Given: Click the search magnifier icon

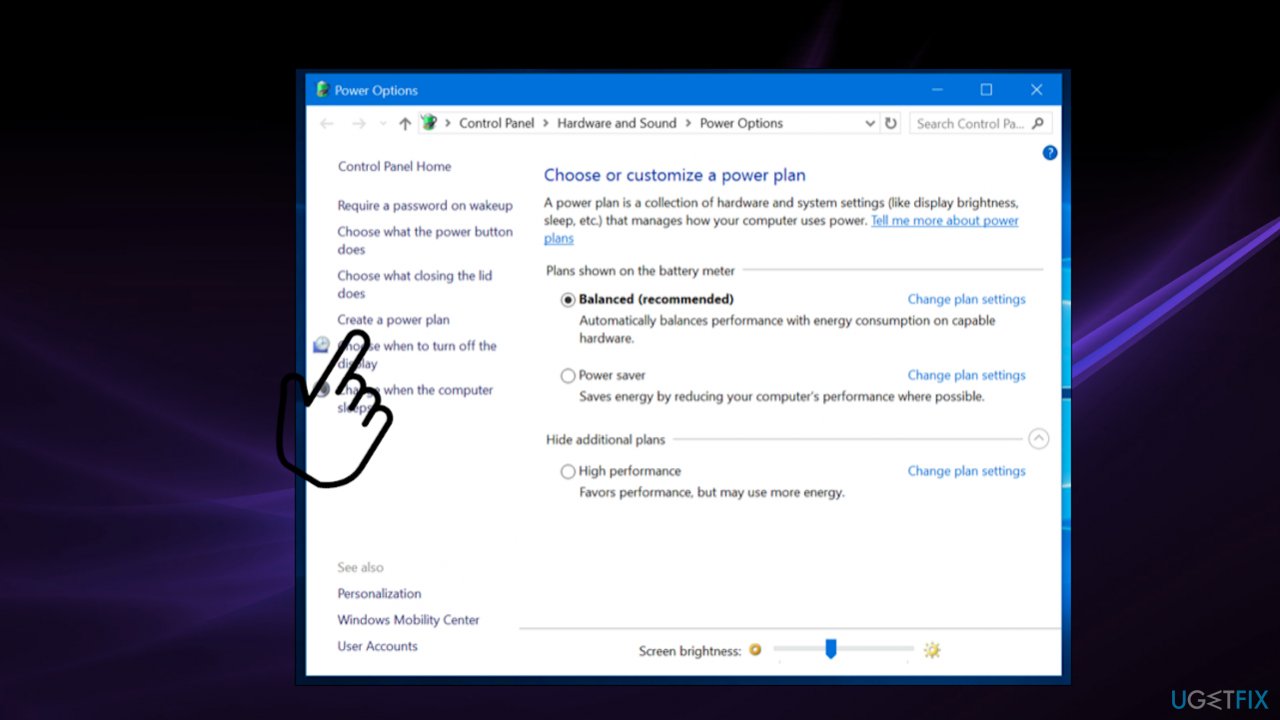Looking at the screenshot, I should [x=1038, y=123].
